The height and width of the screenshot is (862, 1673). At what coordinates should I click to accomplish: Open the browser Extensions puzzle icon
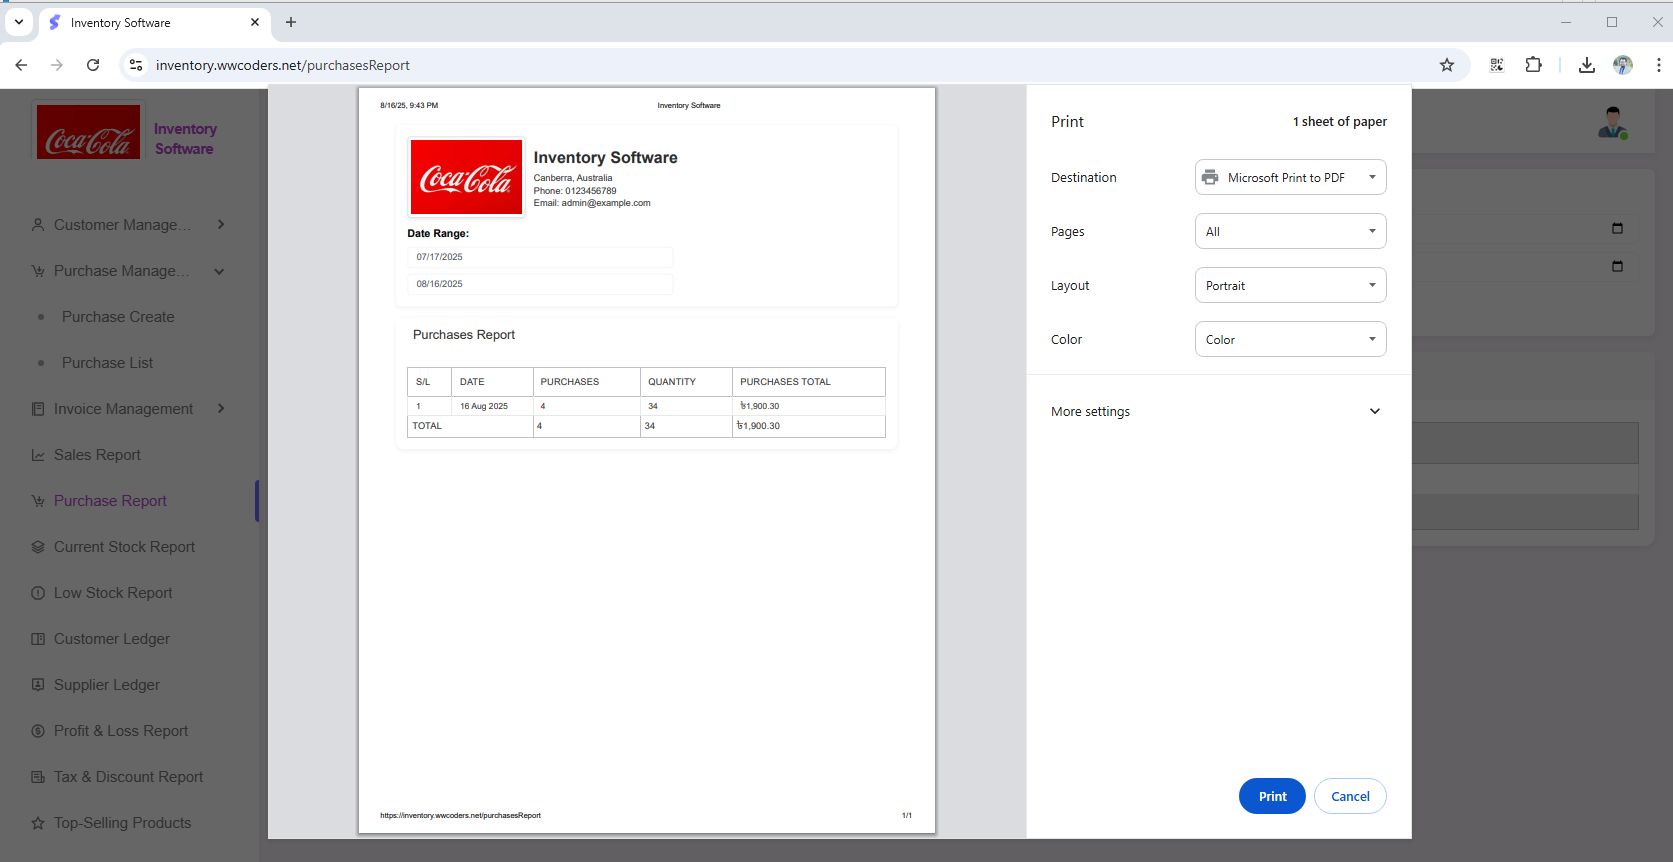point(1533,65)
